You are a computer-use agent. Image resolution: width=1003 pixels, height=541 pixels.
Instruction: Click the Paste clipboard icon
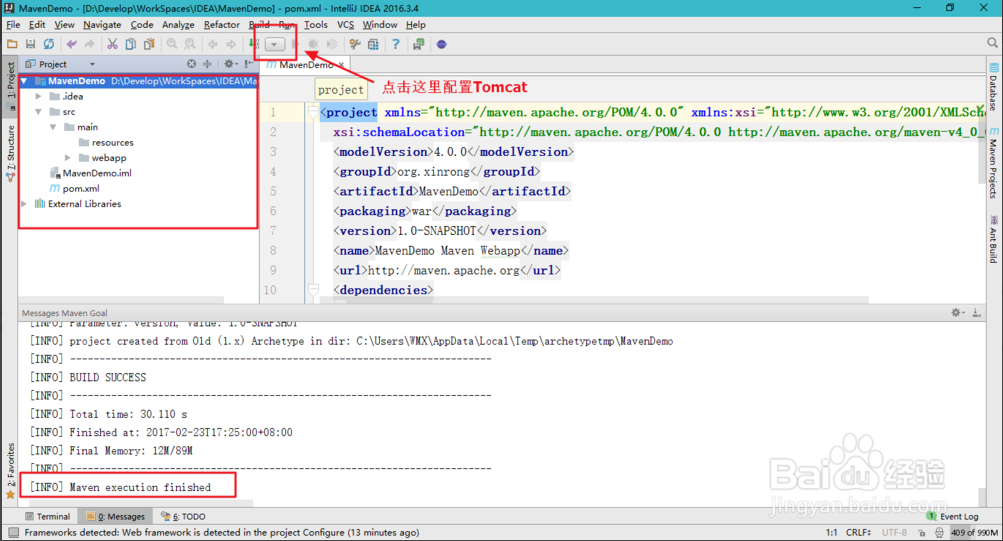(149, 44)
